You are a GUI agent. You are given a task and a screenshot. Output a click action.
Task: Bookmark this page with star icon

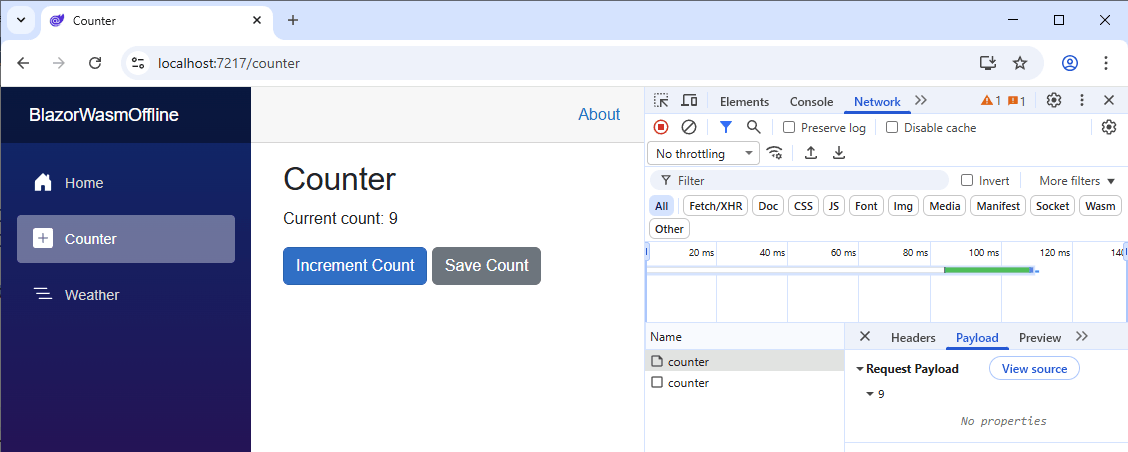point(1020,63)
